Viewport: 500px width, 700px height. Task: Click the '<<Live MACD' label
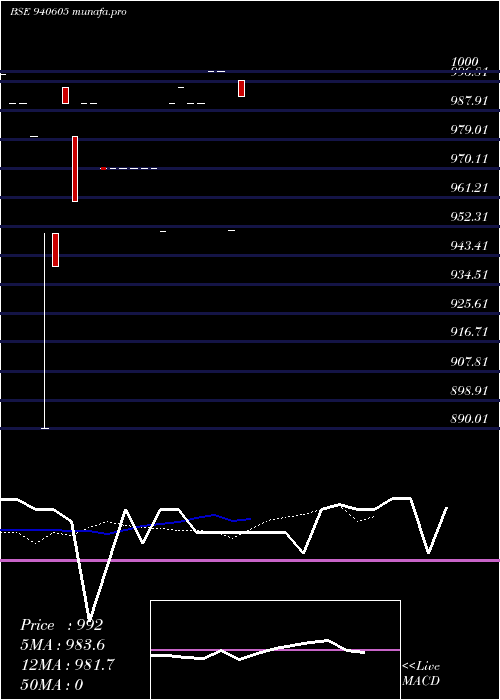pyautogui.click(x=421, y=674)
